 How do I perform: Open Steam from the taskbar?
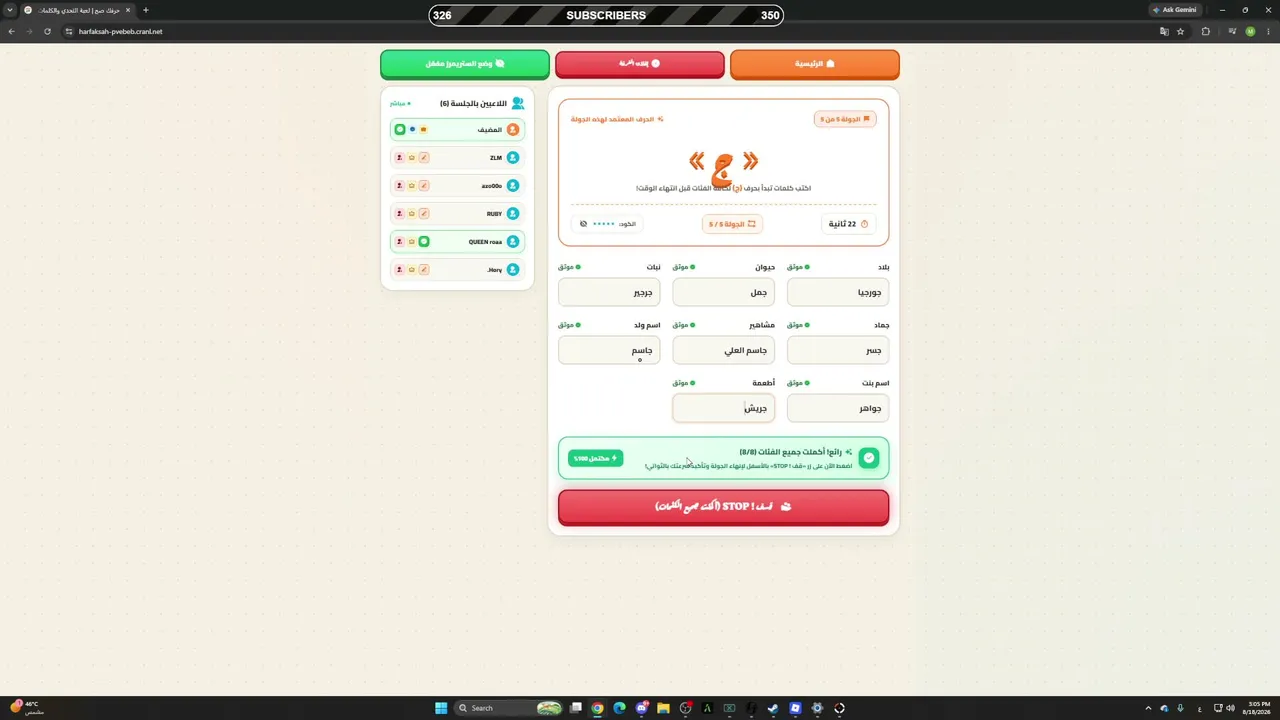click(x=773, y=708)
